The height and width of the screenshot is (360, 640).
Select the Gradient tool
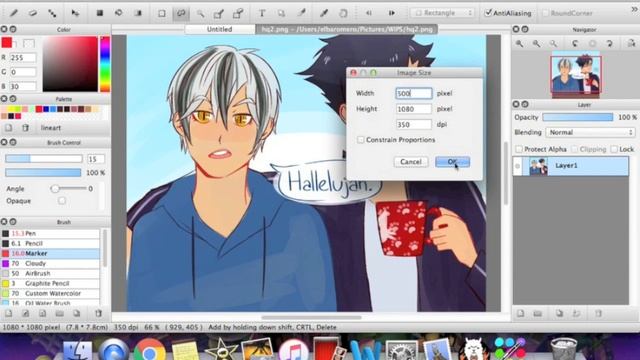point(138,13)
